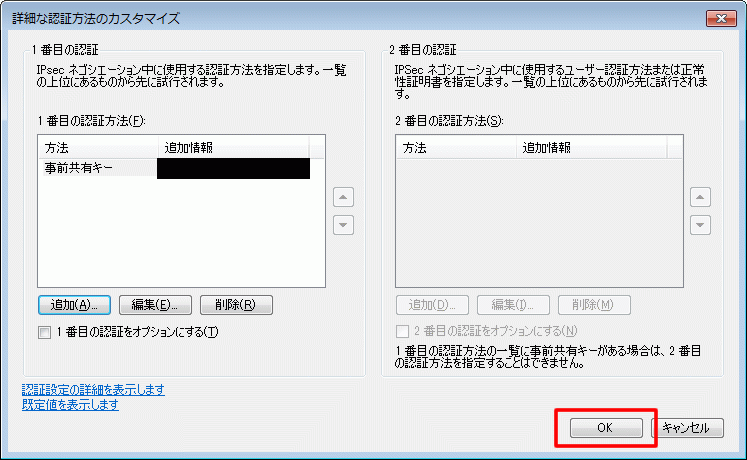The image size is (747, 460).
Task: Click 追加情報 column header in first list
Action: (x=233, y=148)
